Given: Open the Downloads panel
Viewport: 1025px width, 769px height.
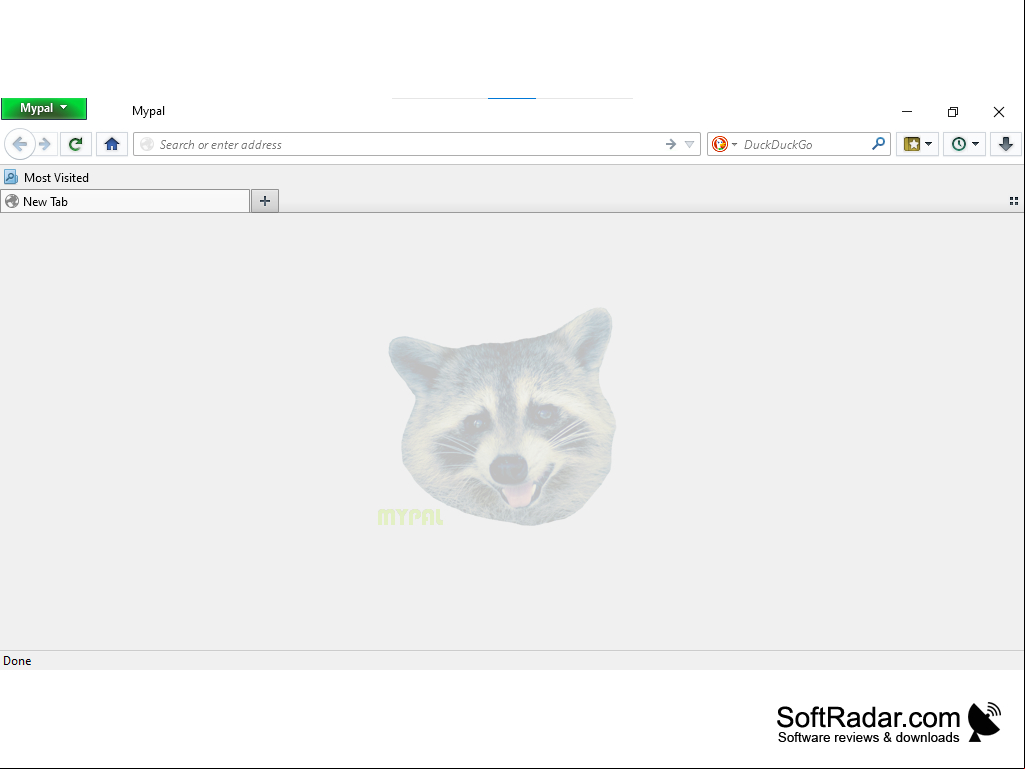Looking at the screenshot, I should [1006, 144].
